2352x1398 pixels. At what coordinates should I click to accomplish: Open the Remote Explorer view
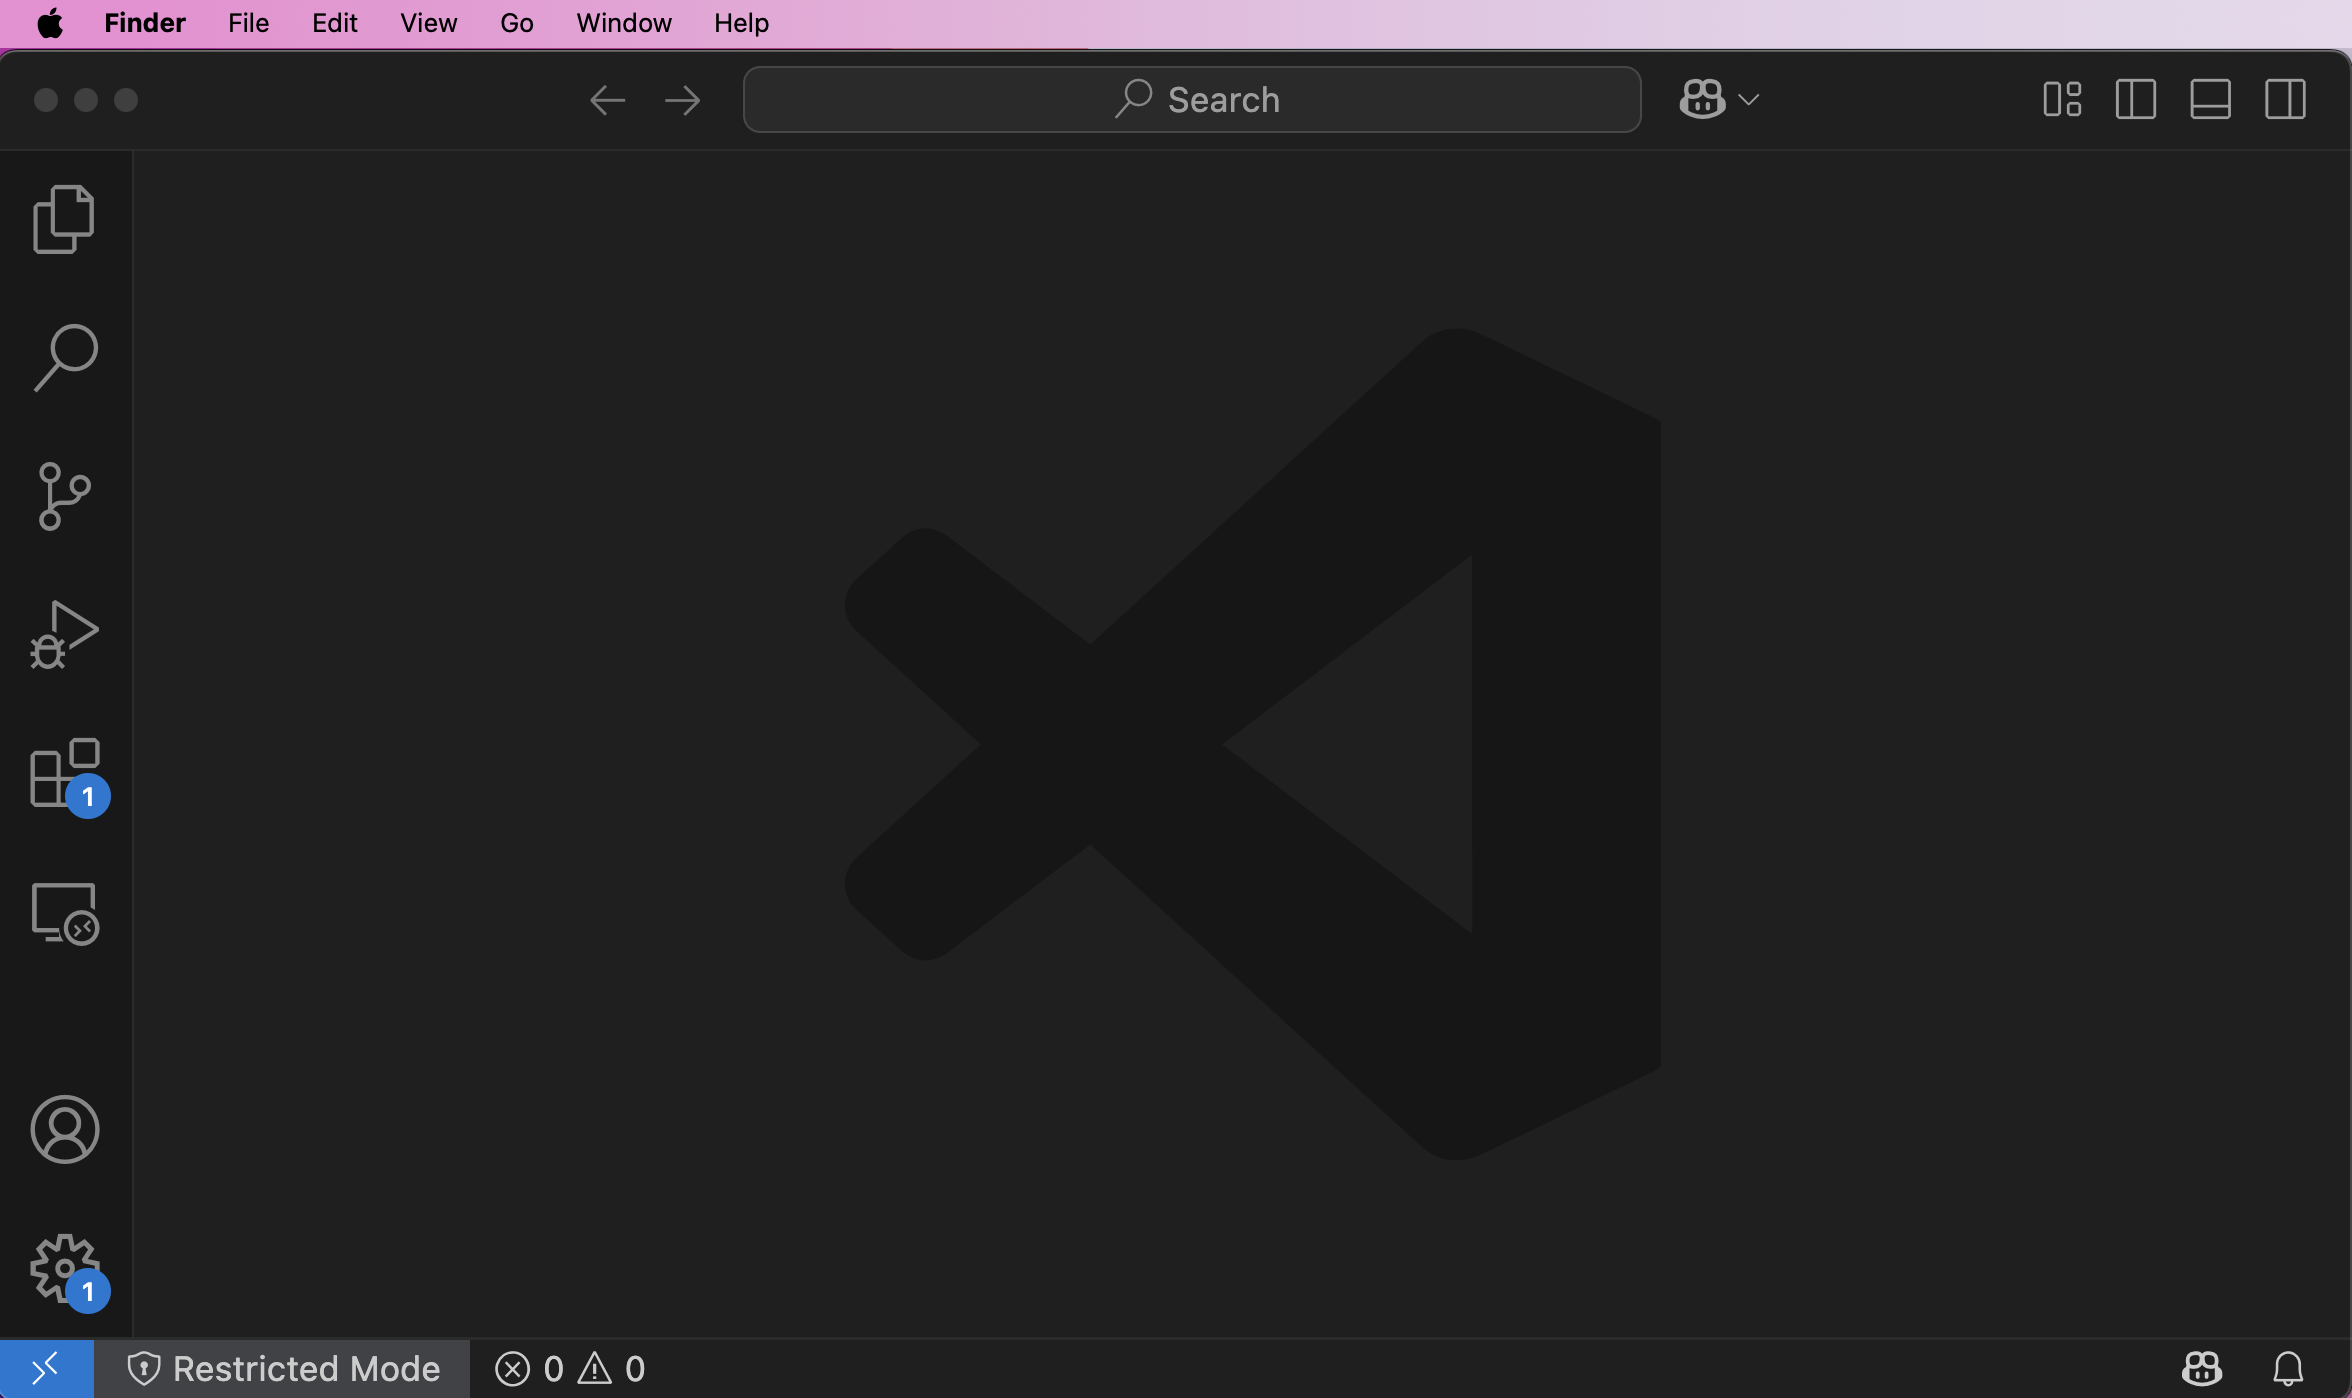[65, 913]
